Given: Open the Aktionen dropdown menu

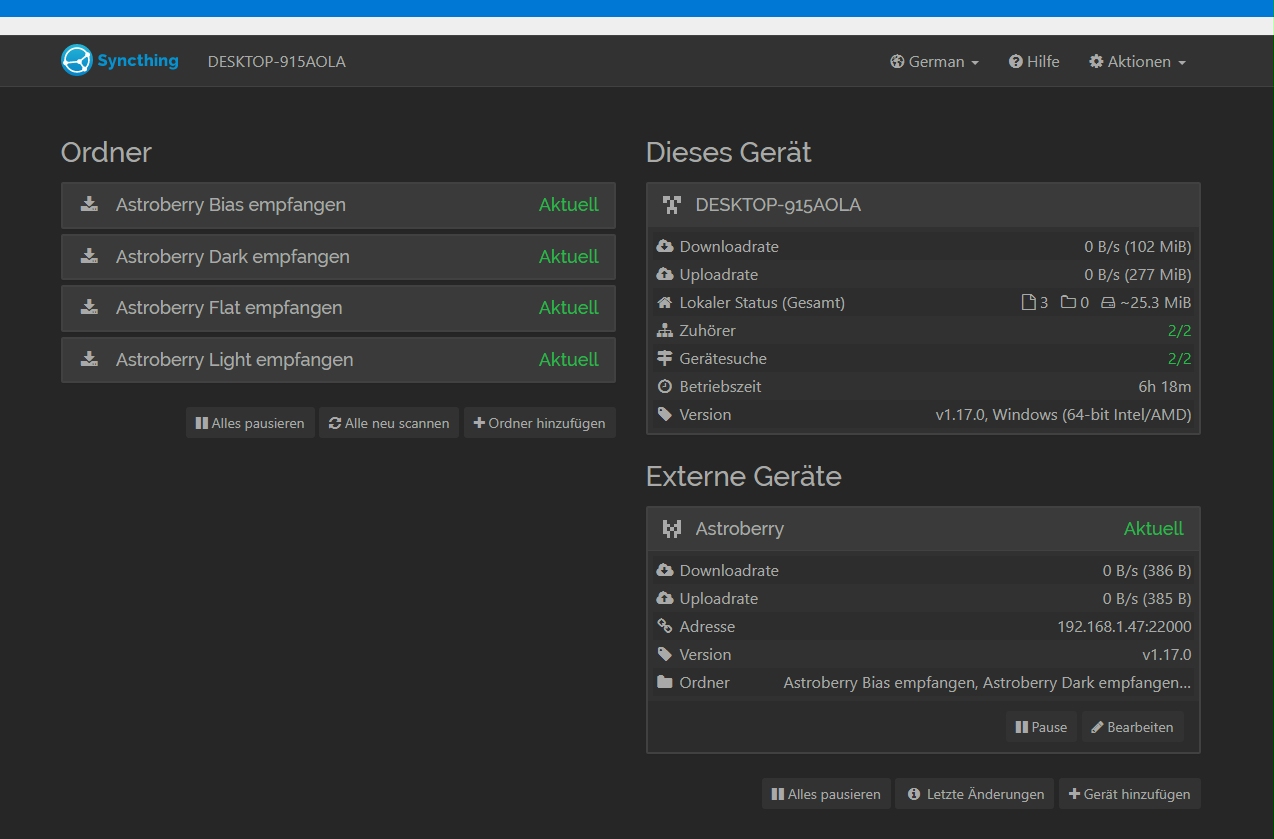Looking at the screenshot, I should (1137, 61).
